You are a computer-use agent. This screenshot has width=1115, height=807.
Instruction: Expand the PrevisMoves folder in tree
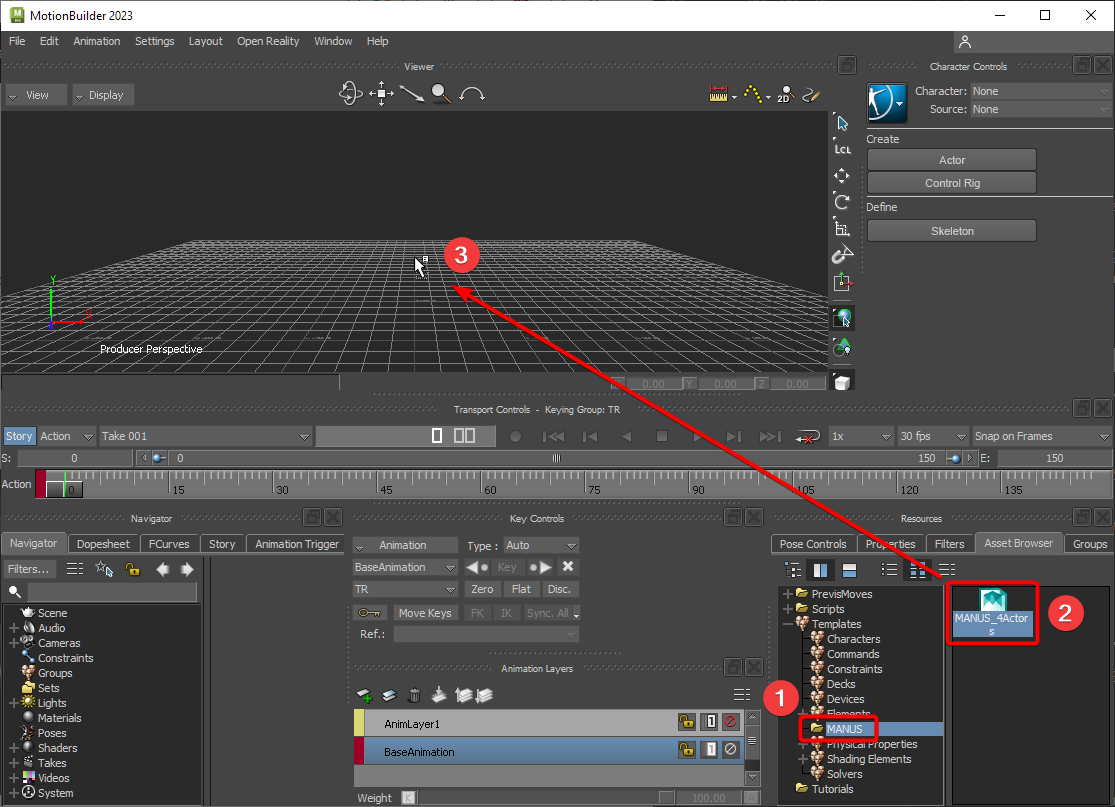tap(788, 594)
